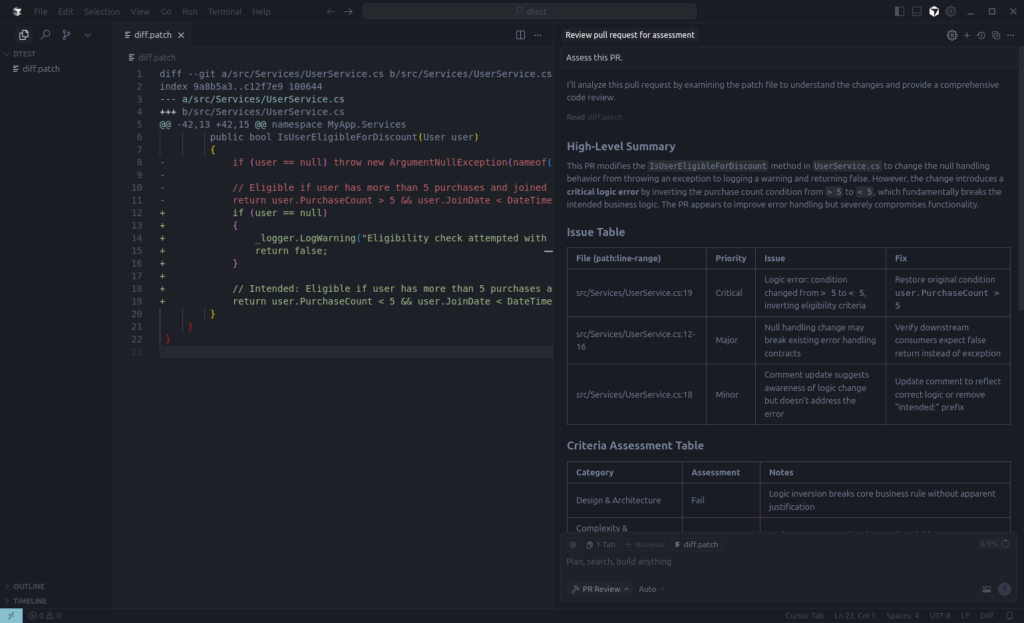Toggle the primary sidebar visibility
Viewport: 1024px width, 623px height.
pyautogui.click(x=900, y=11)
